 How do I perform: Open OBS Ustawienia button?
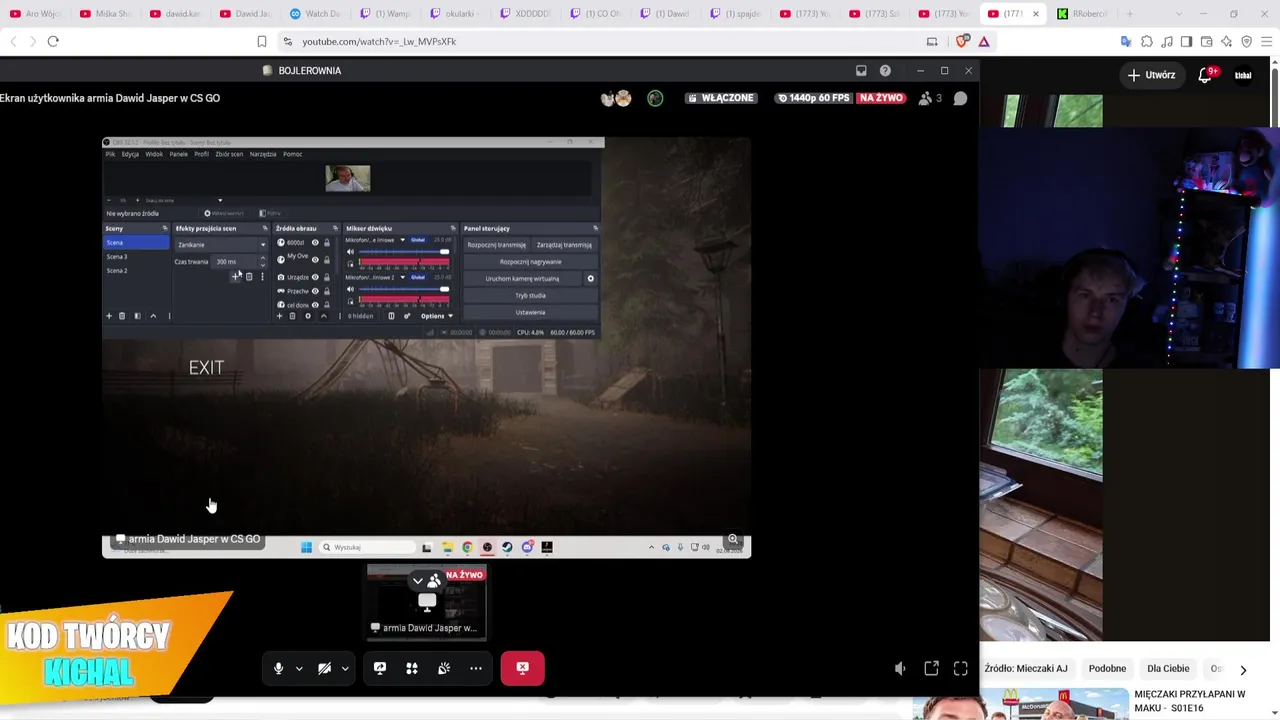(x=530, y=313)
